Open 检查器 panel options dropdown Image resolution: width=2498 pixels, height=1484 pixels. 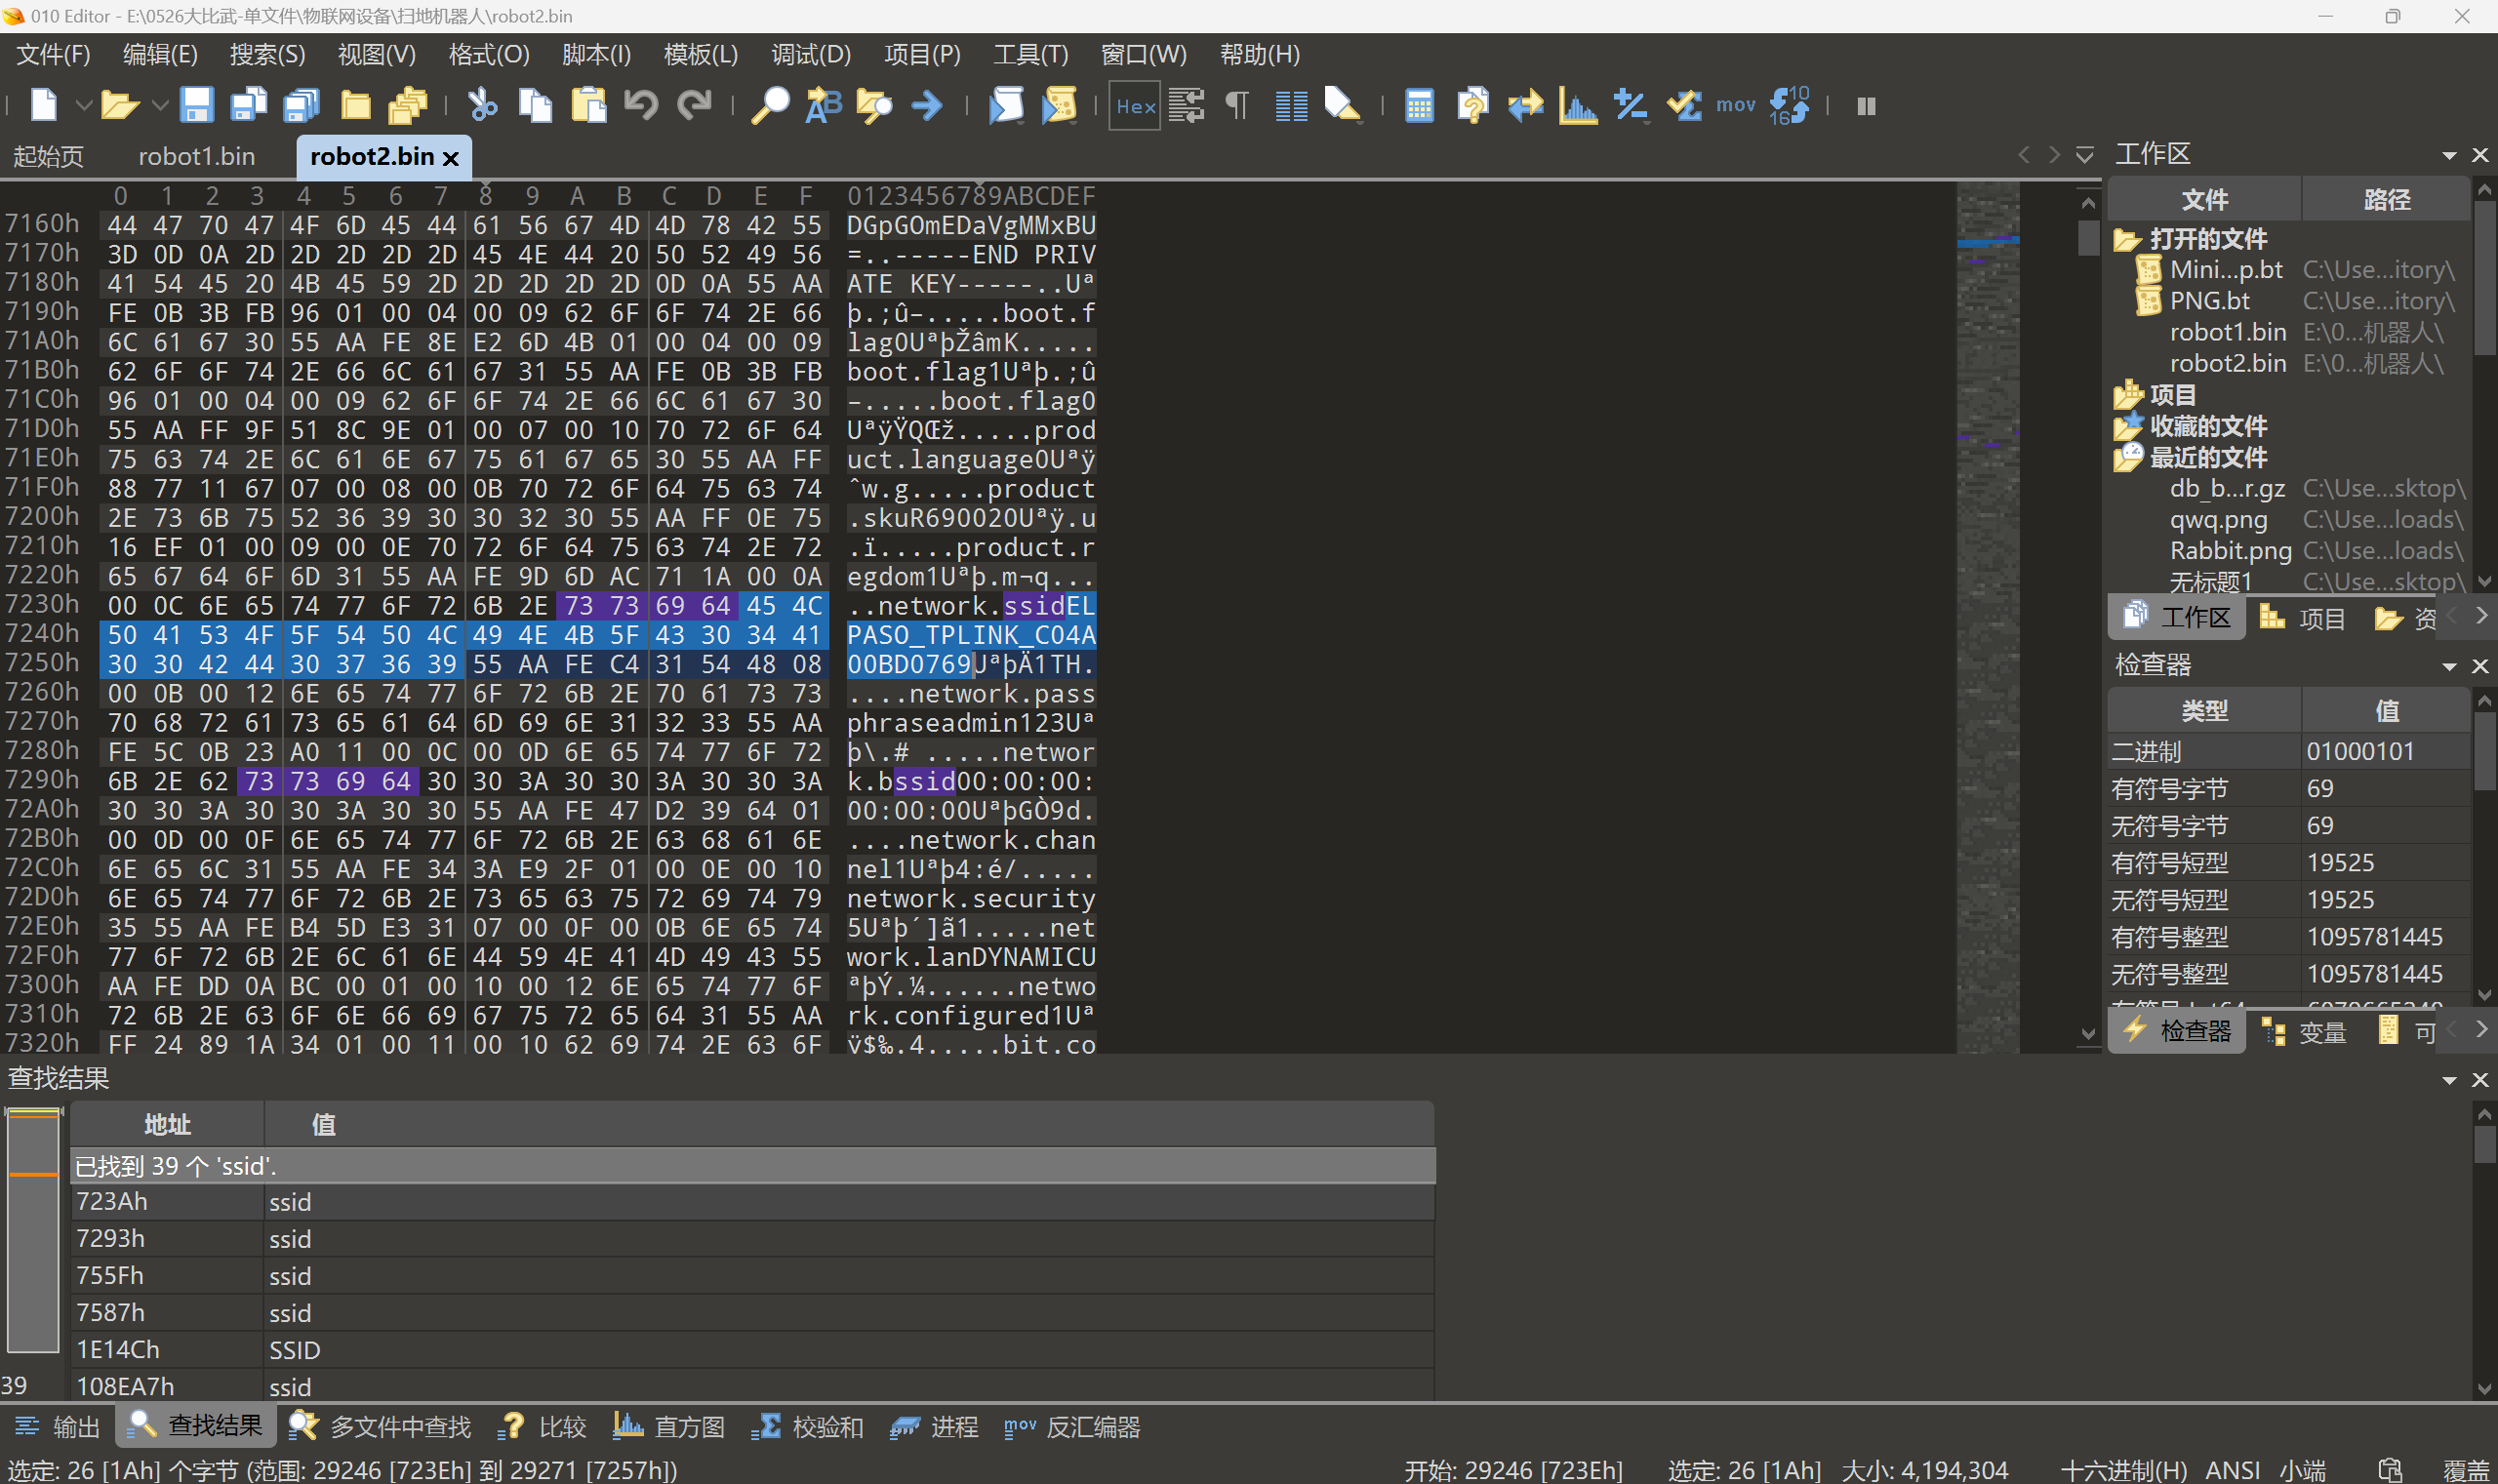2449,666
